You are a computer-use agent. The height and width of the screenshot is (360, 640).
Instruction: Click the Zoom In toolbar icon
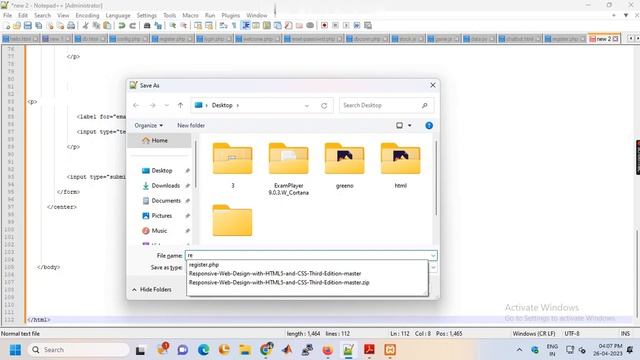coord(173,25)
